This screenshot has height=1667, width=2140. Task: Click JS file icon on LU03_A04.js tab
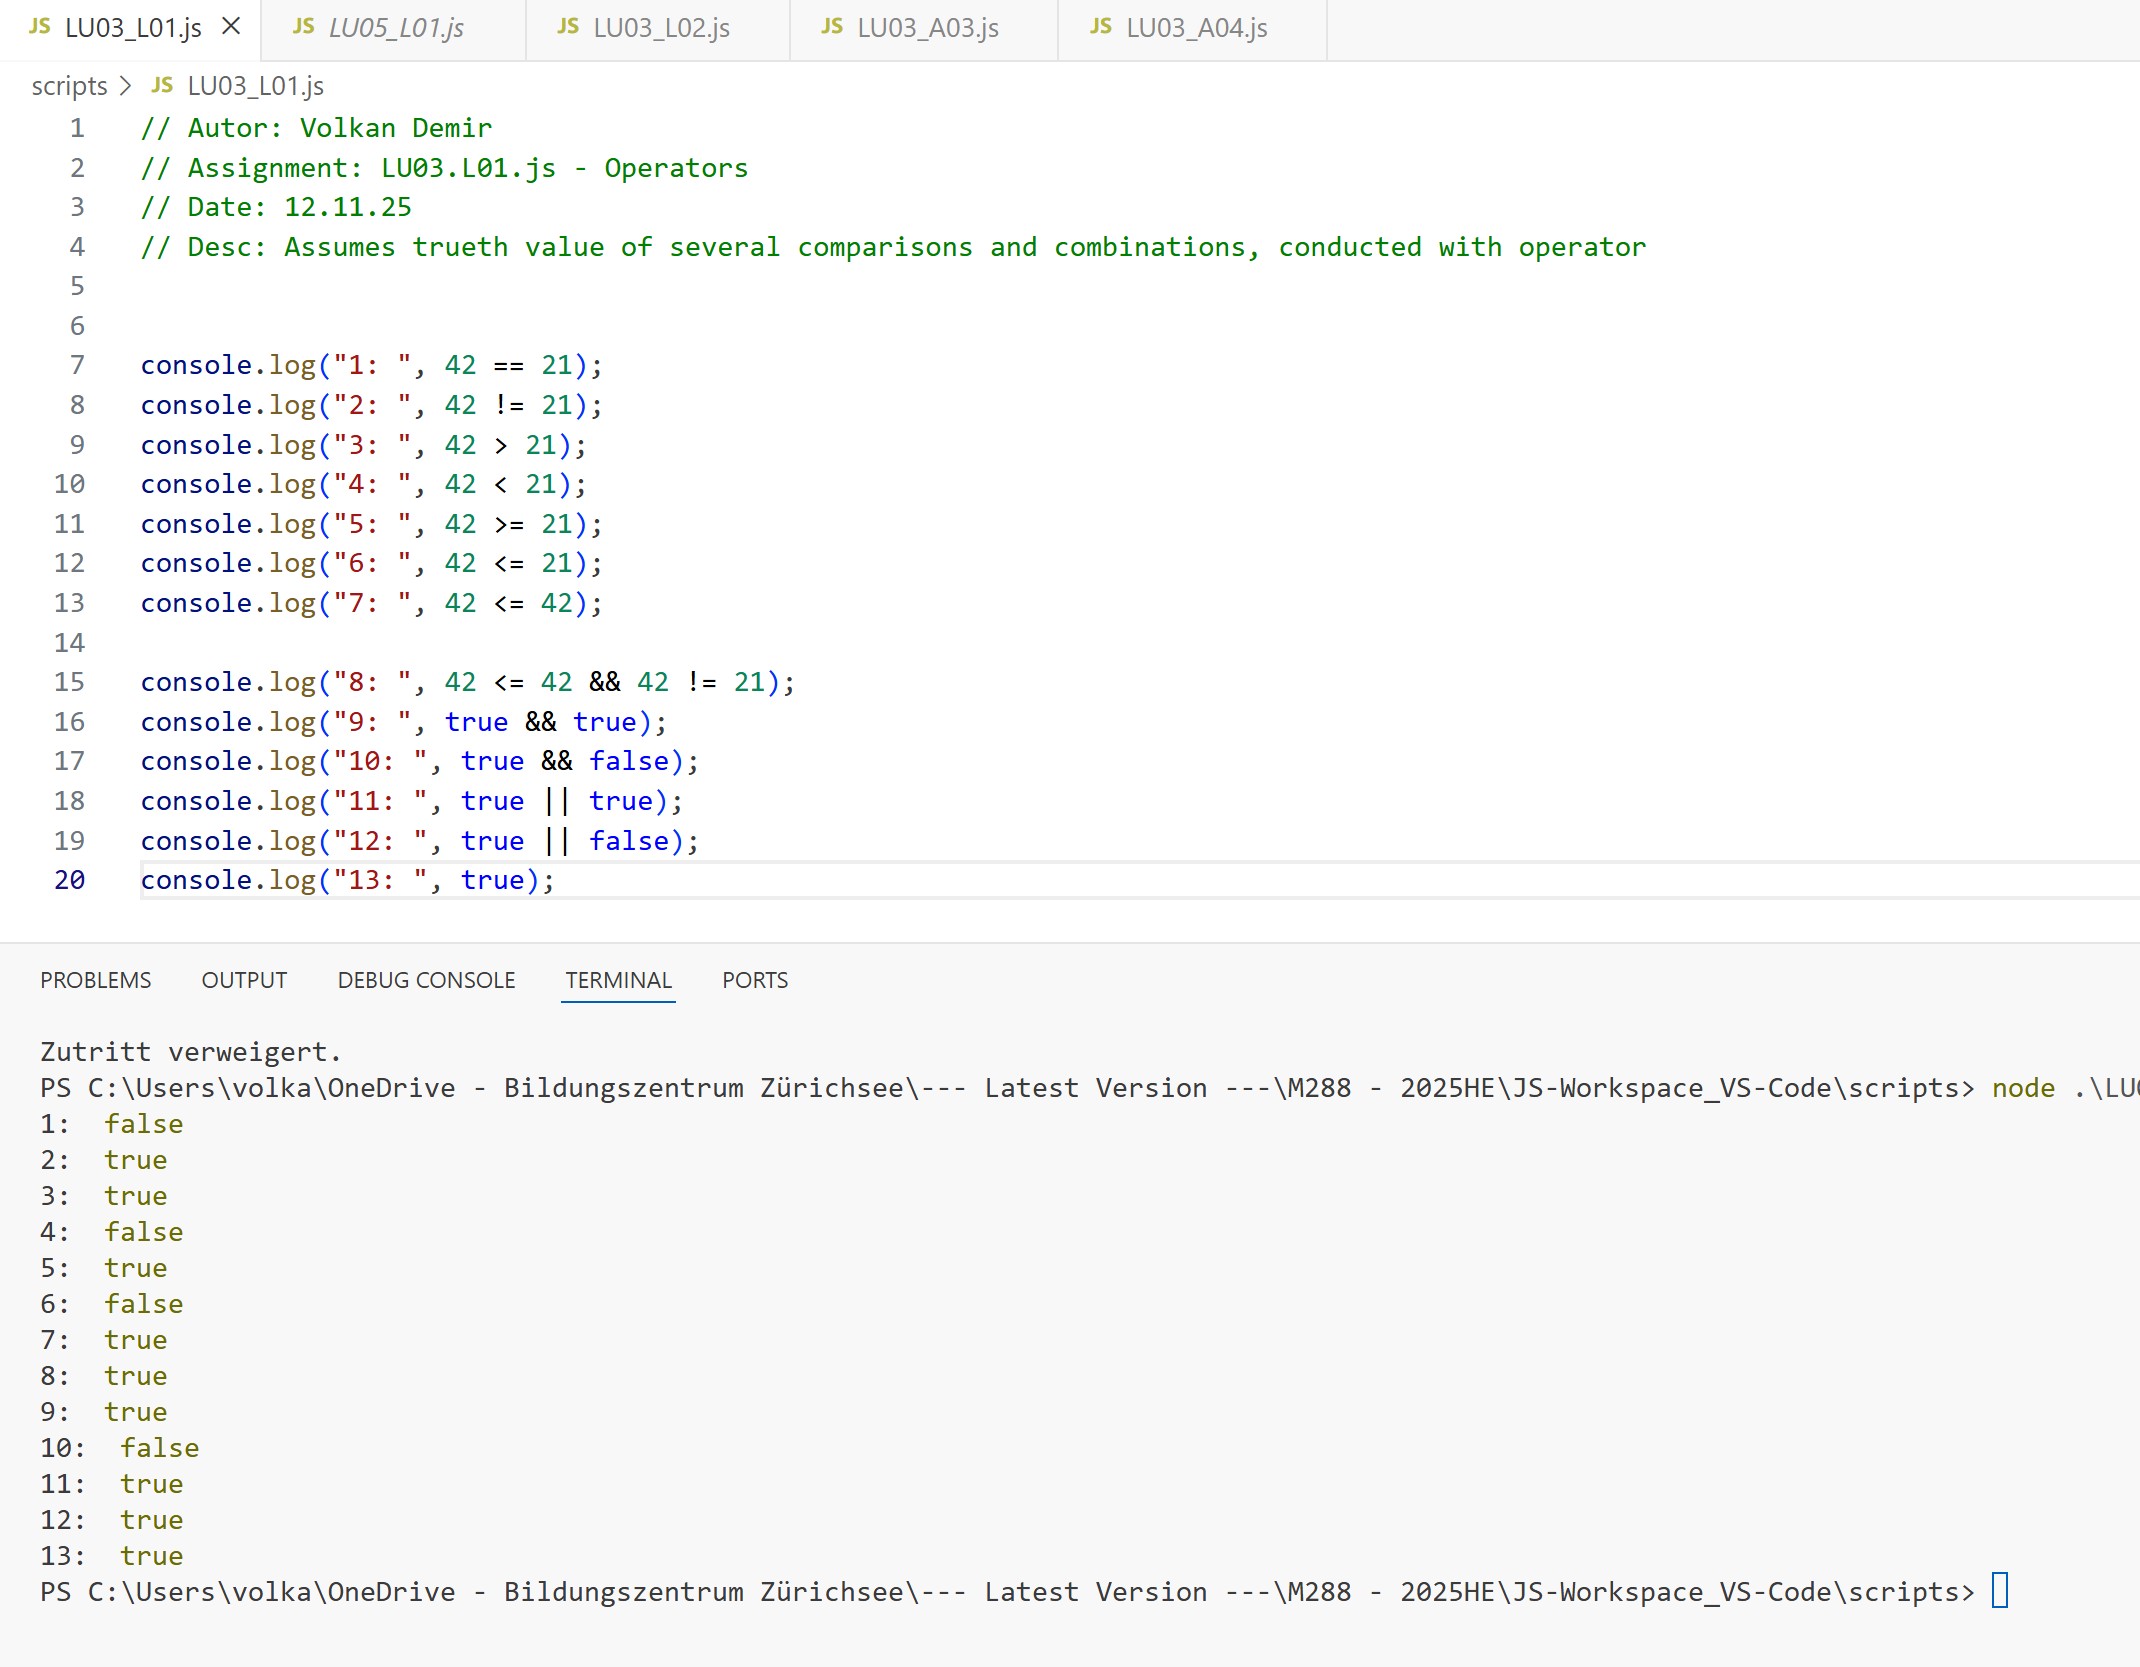pyautogui.click(x=1101, y=27)
